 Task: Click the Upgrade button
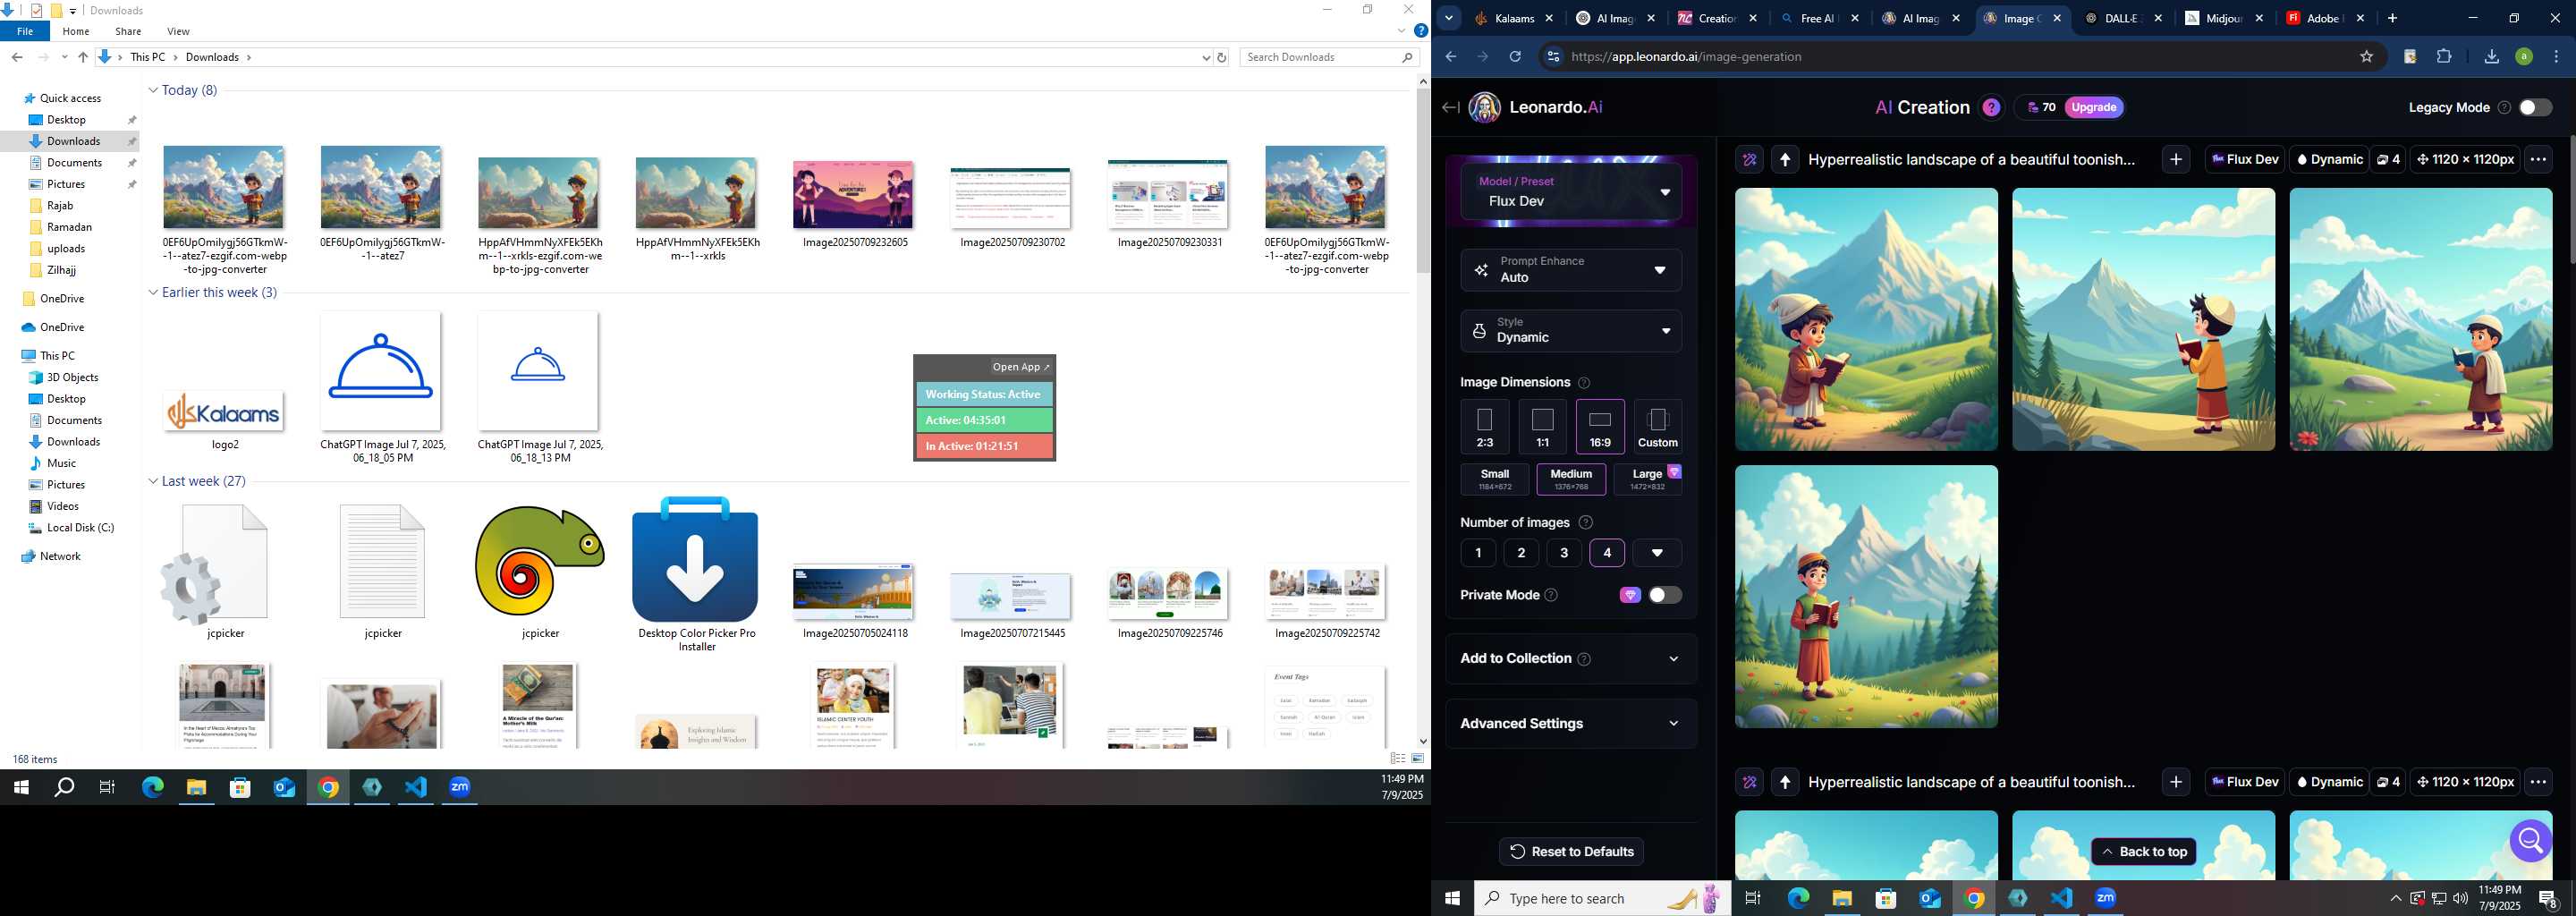click(2093, 108)
